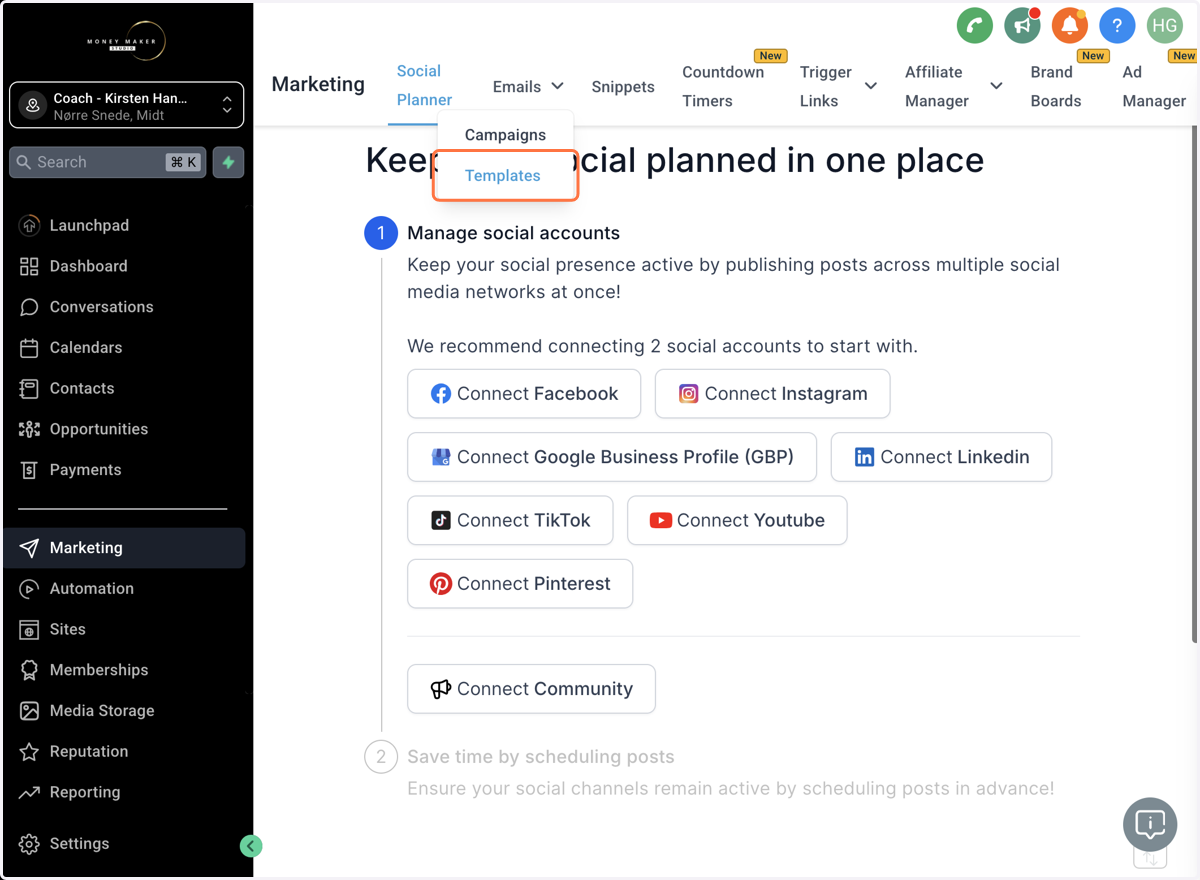Click the Connect Youtube button

(737, 521)
